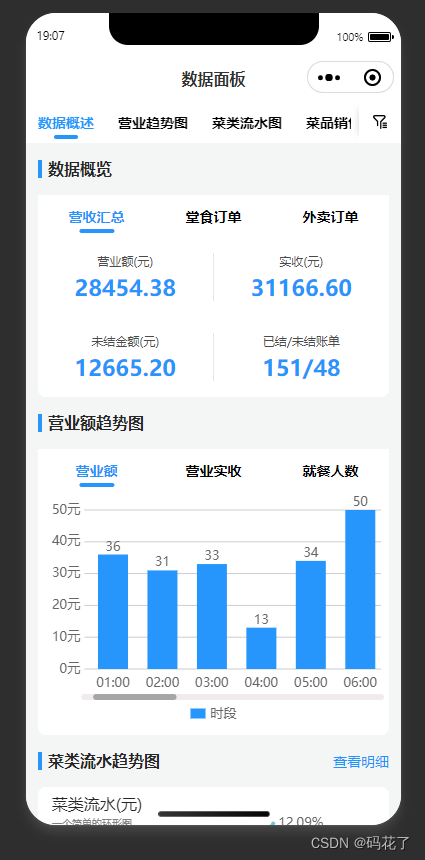
Task: Click the 06:00 x-axis label
Action: coord(360,682)
